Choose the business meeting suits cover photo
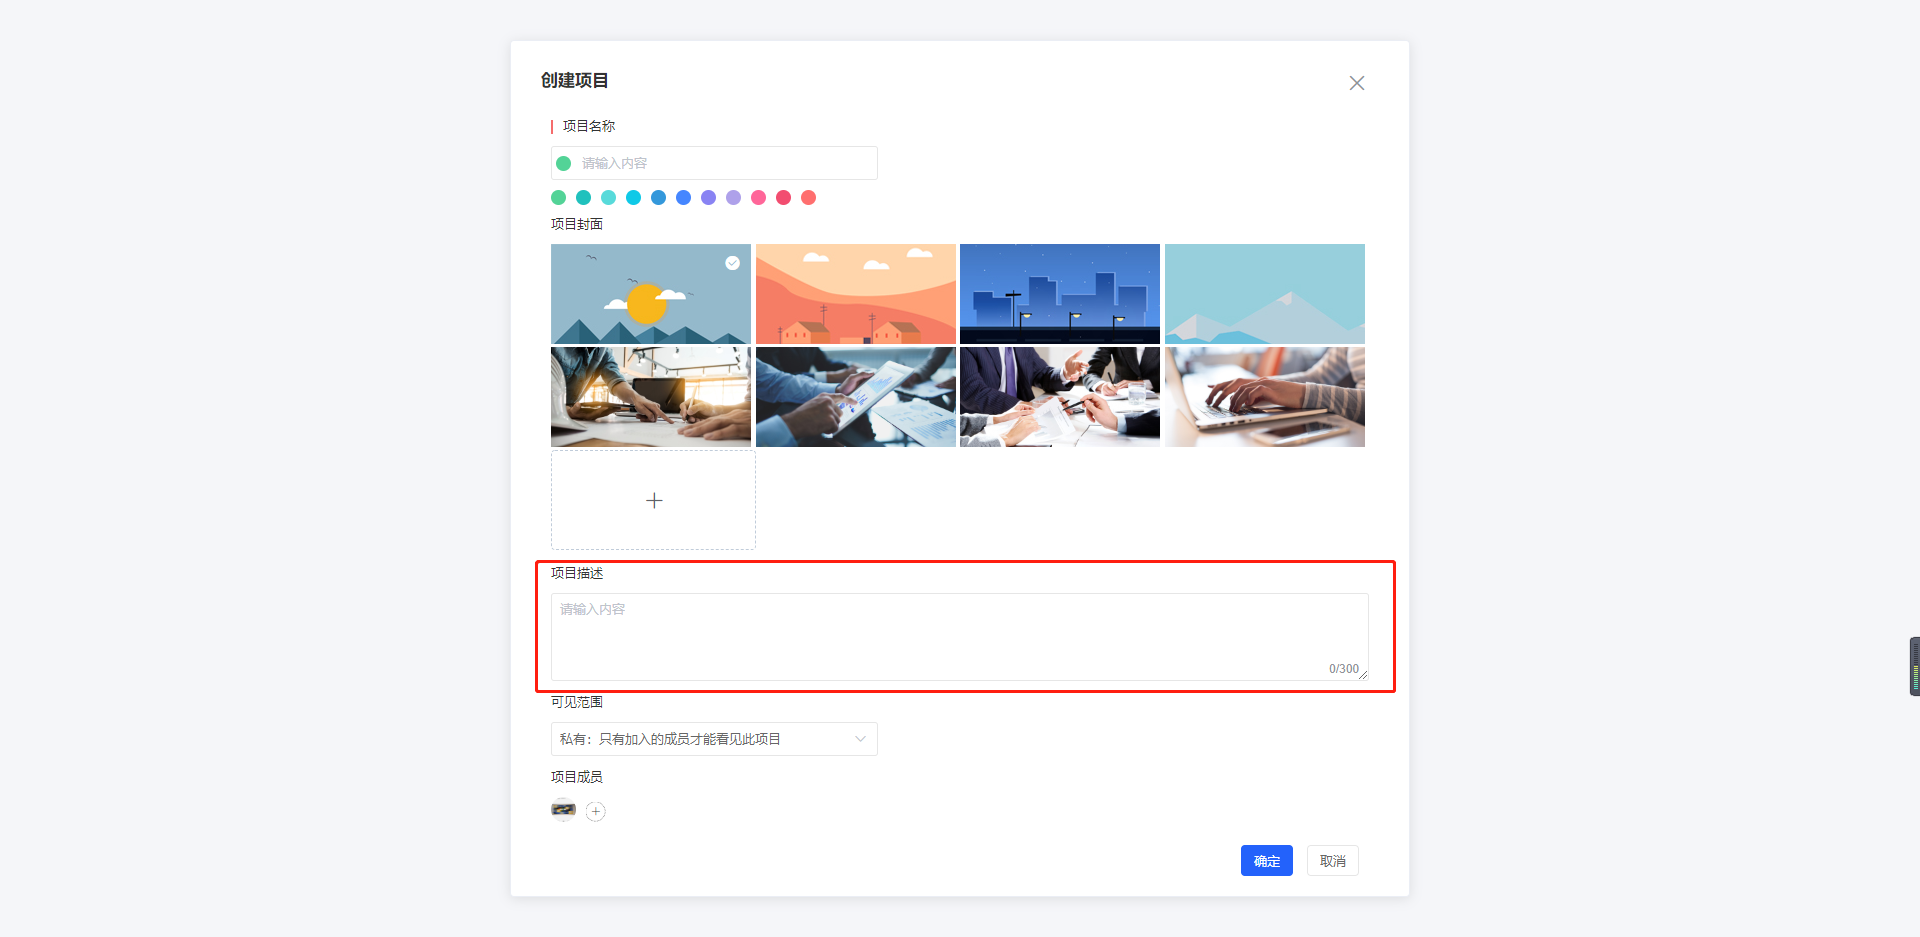Viewport: 1920px width, 937px height. 1060,397
